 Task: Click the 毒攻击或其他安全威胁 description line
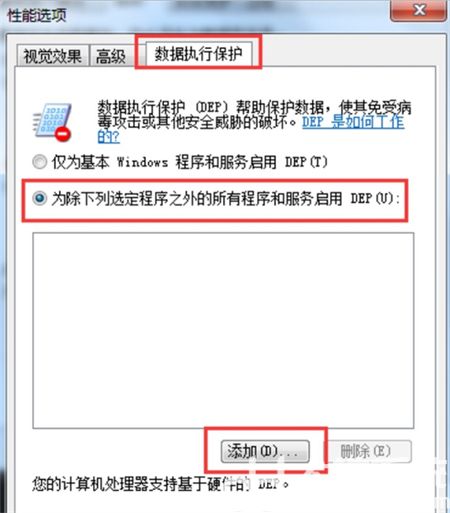[197, 122]
